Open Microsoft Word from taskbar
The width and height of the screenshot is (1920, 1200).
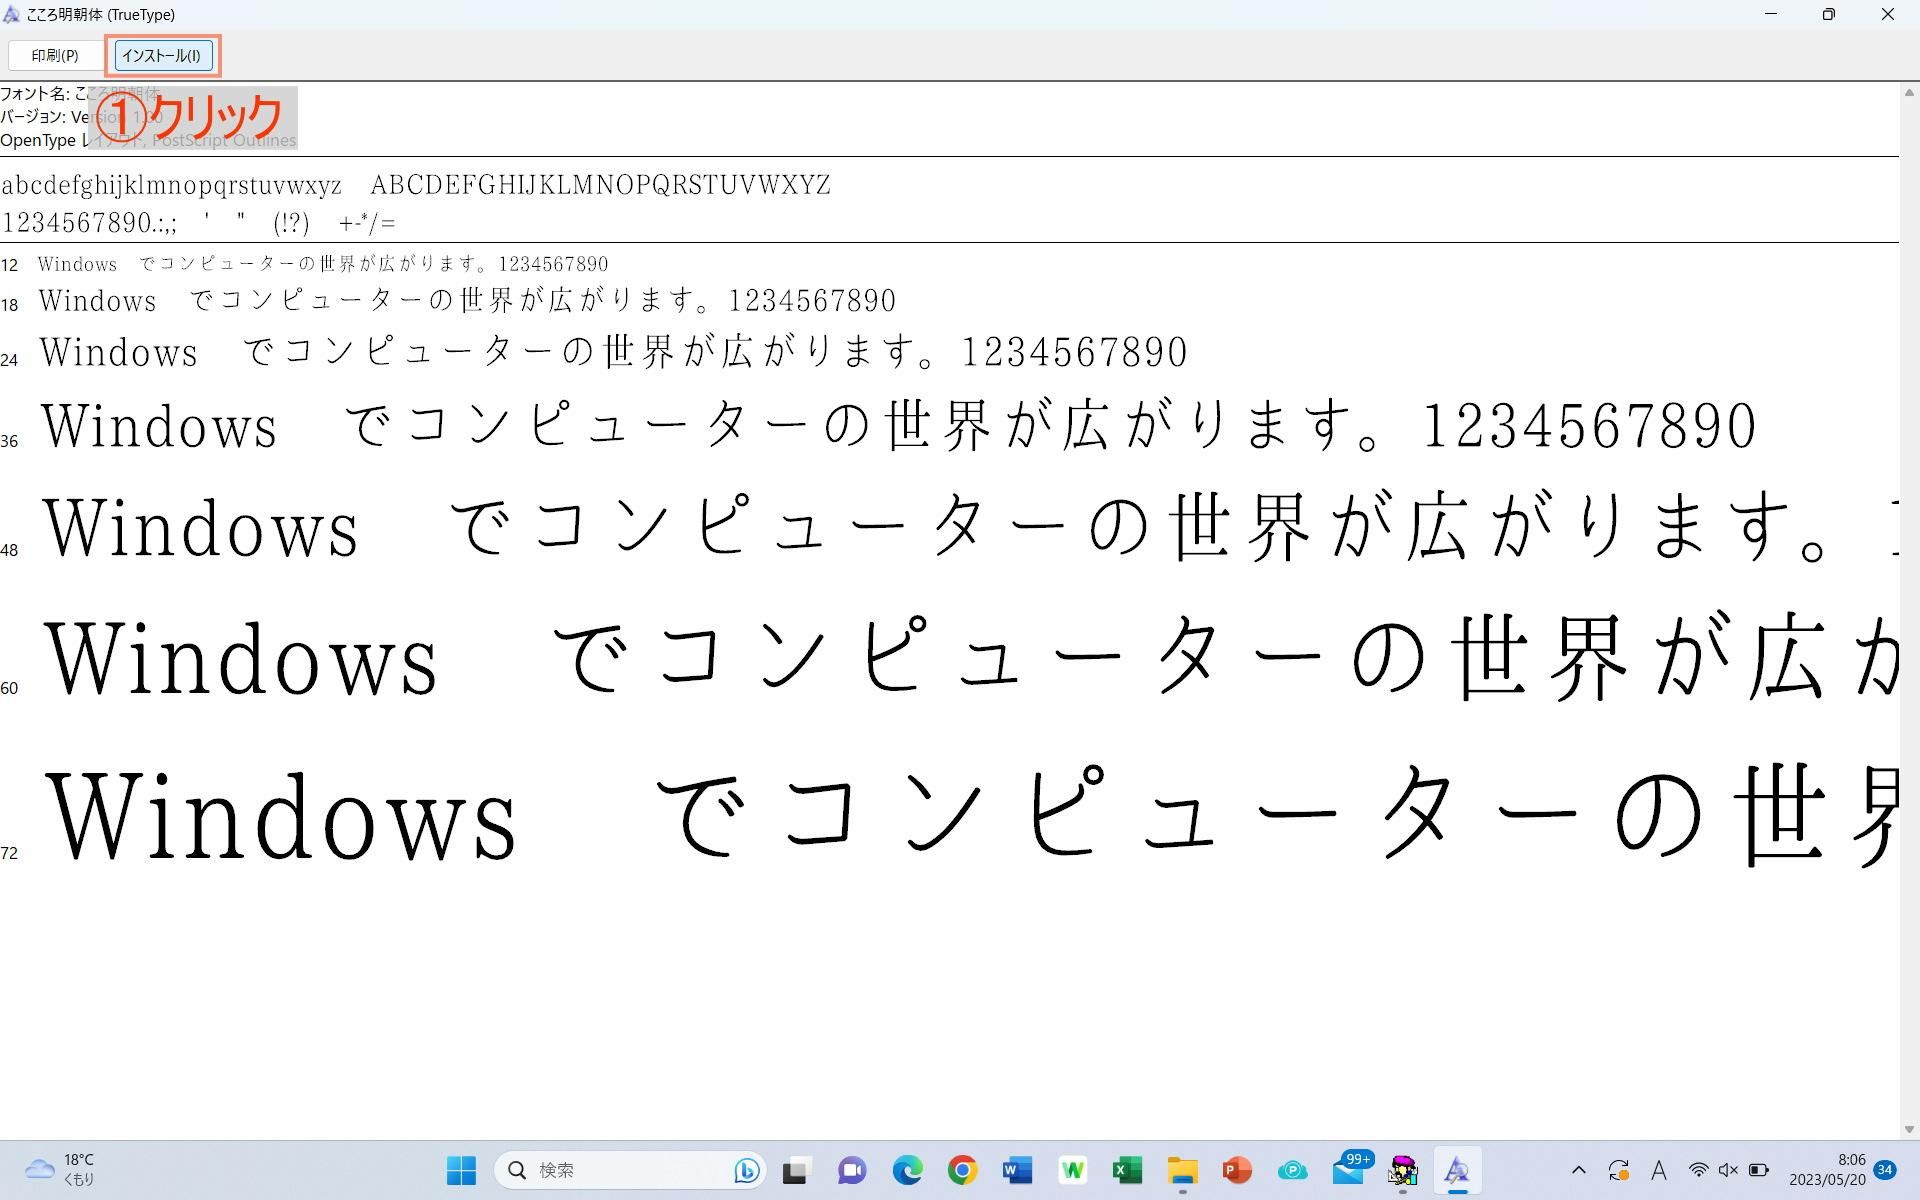pyautogui.click(x=1017, y=1170)
